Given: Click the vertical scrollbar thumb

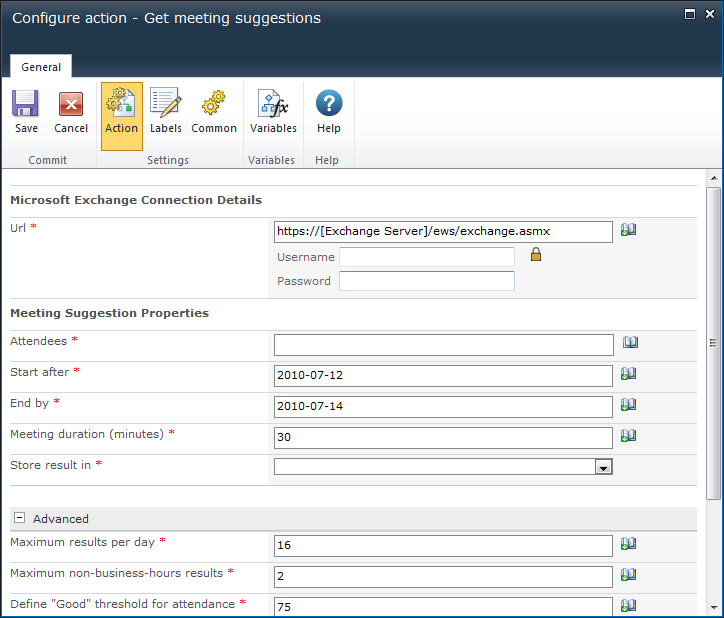Looking at the screenshot, I should 713,343.
